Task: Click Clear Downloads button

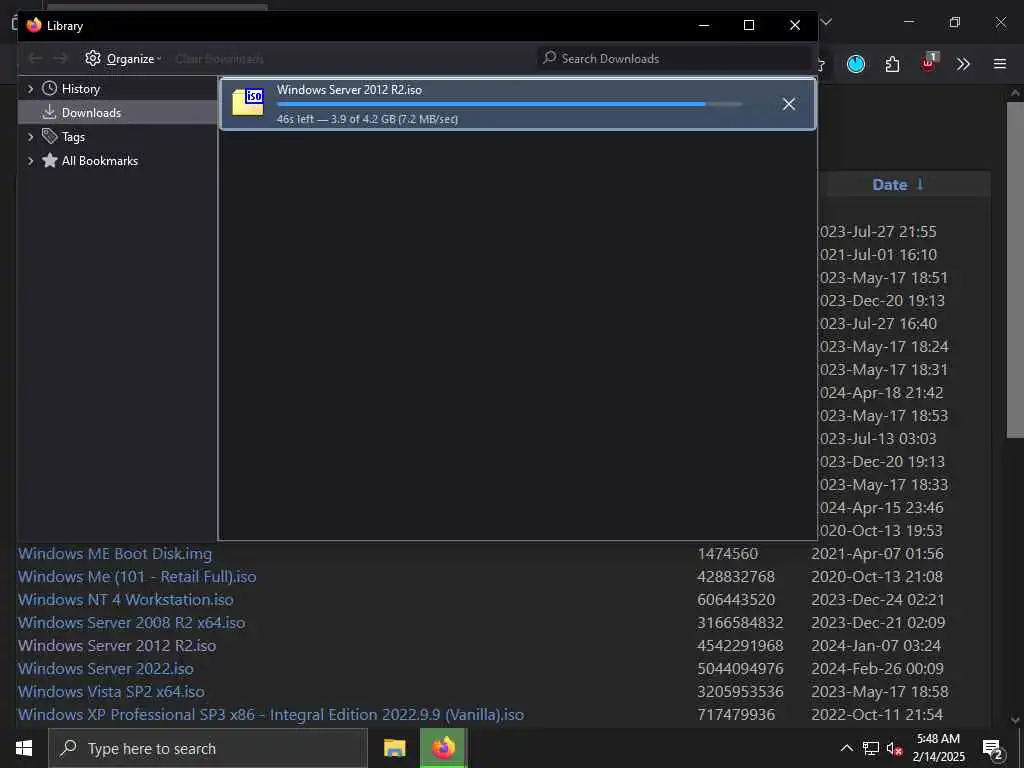Action: [219, 59]
